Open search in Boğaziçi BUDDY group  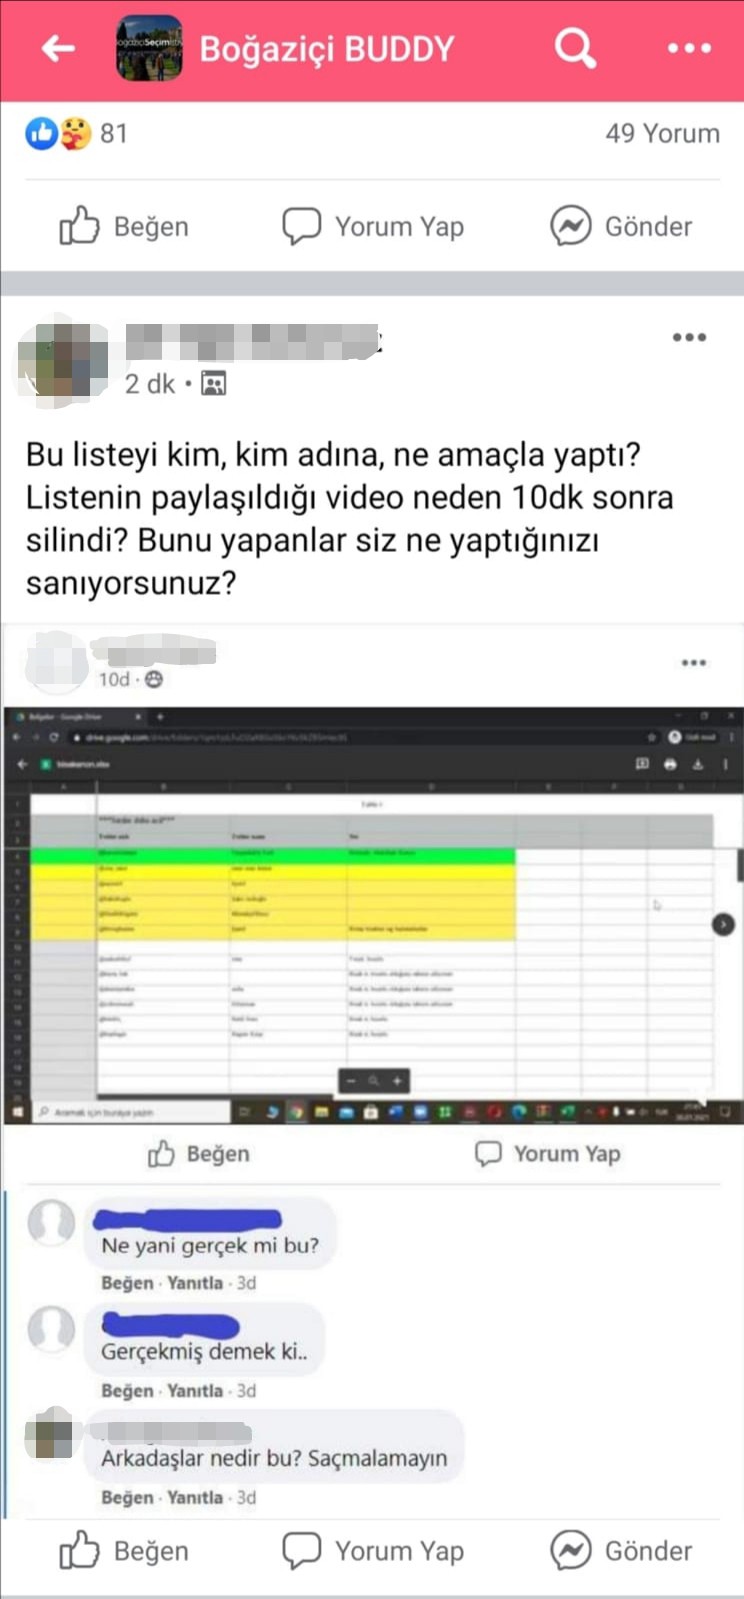tap(575, 47)
